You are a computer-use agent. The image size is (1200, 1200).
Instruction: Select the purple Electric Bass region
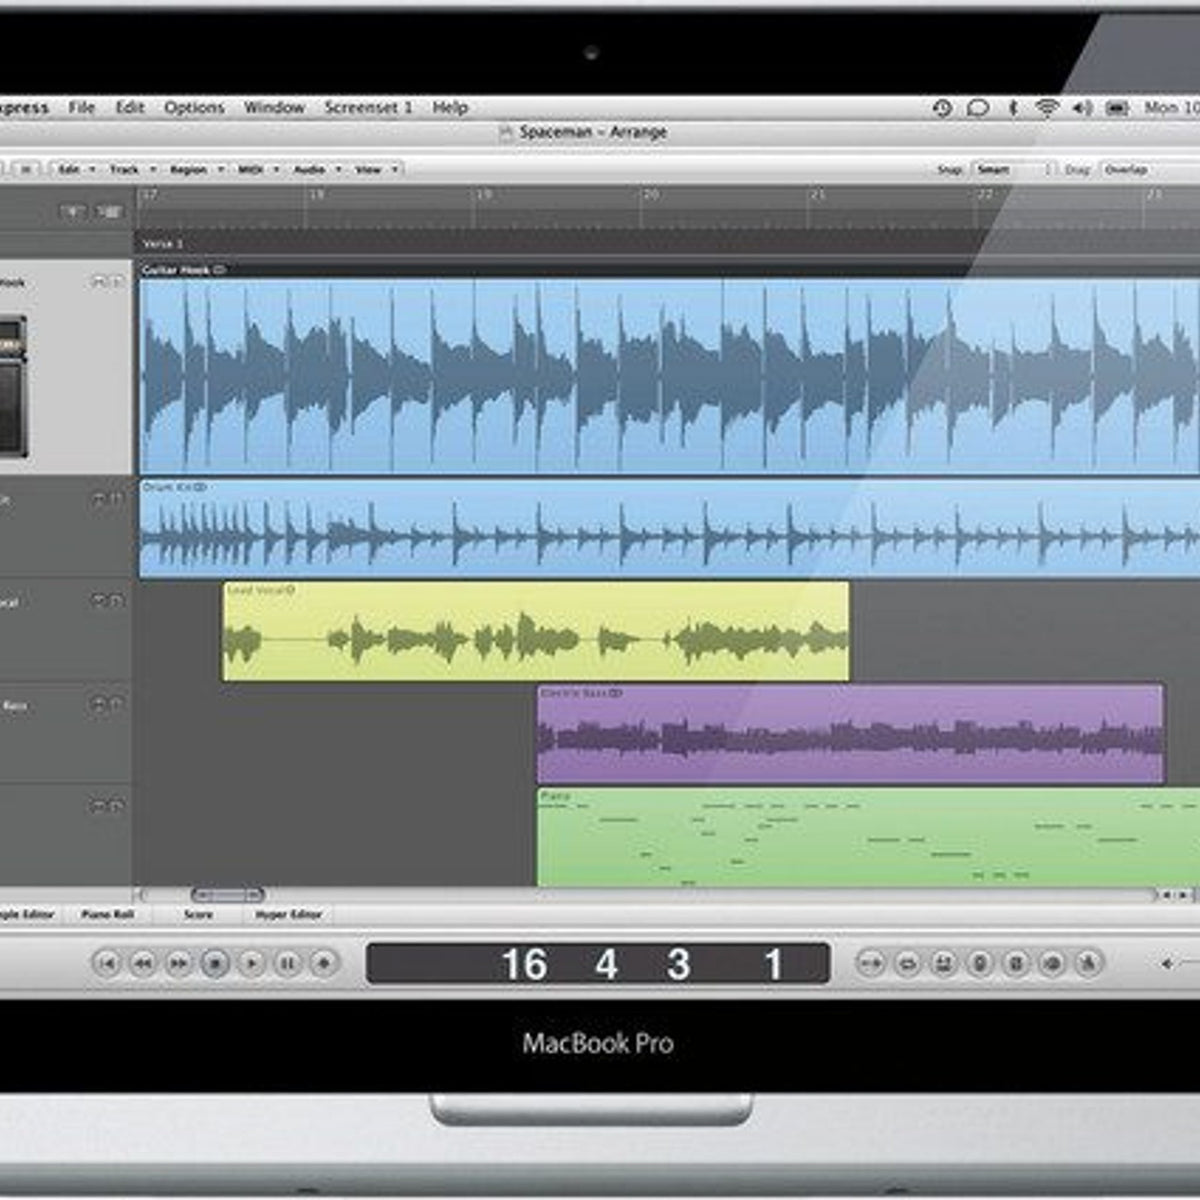(x=850, y=733)
